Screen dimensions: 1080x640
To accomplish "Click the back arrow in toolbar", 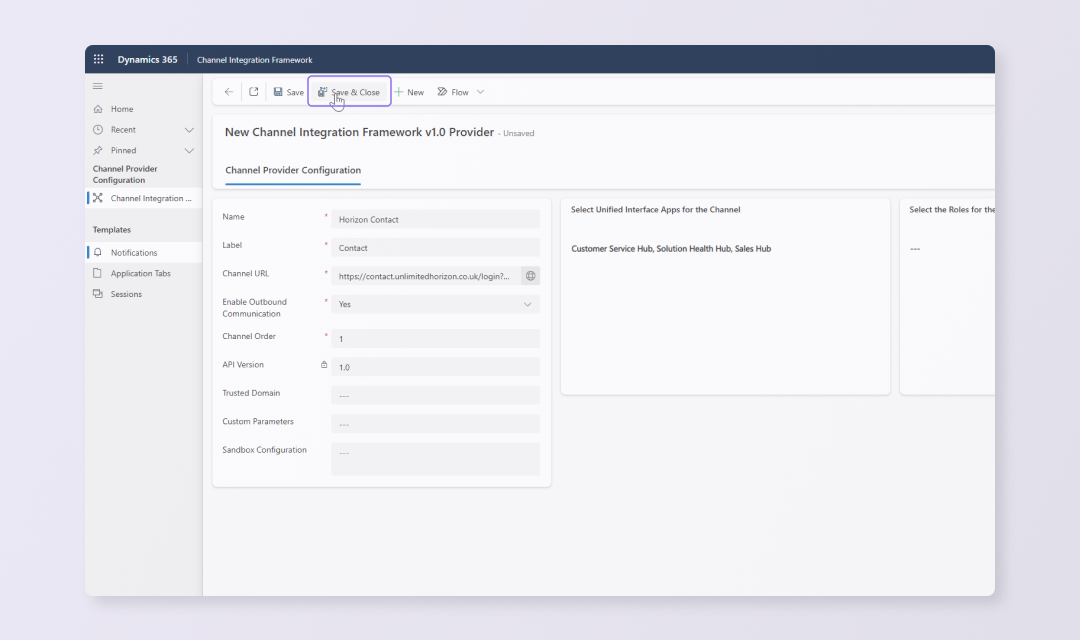I will coord(229,92).
